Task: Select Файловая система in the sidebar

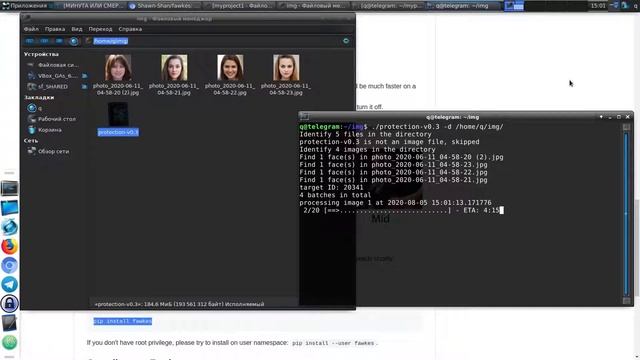Action: (54, 65)
